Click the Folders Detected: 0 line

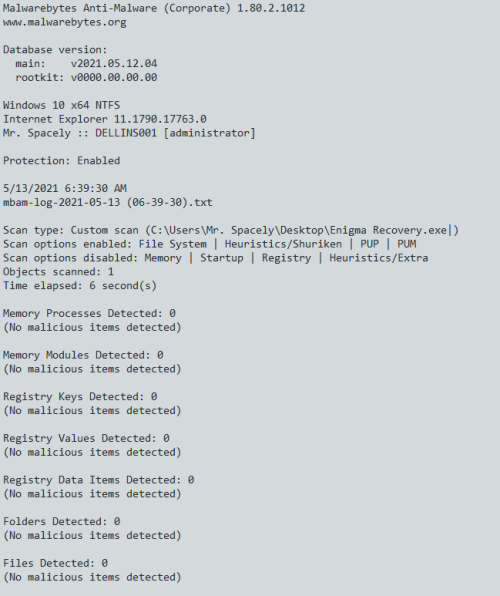point(62,522)
